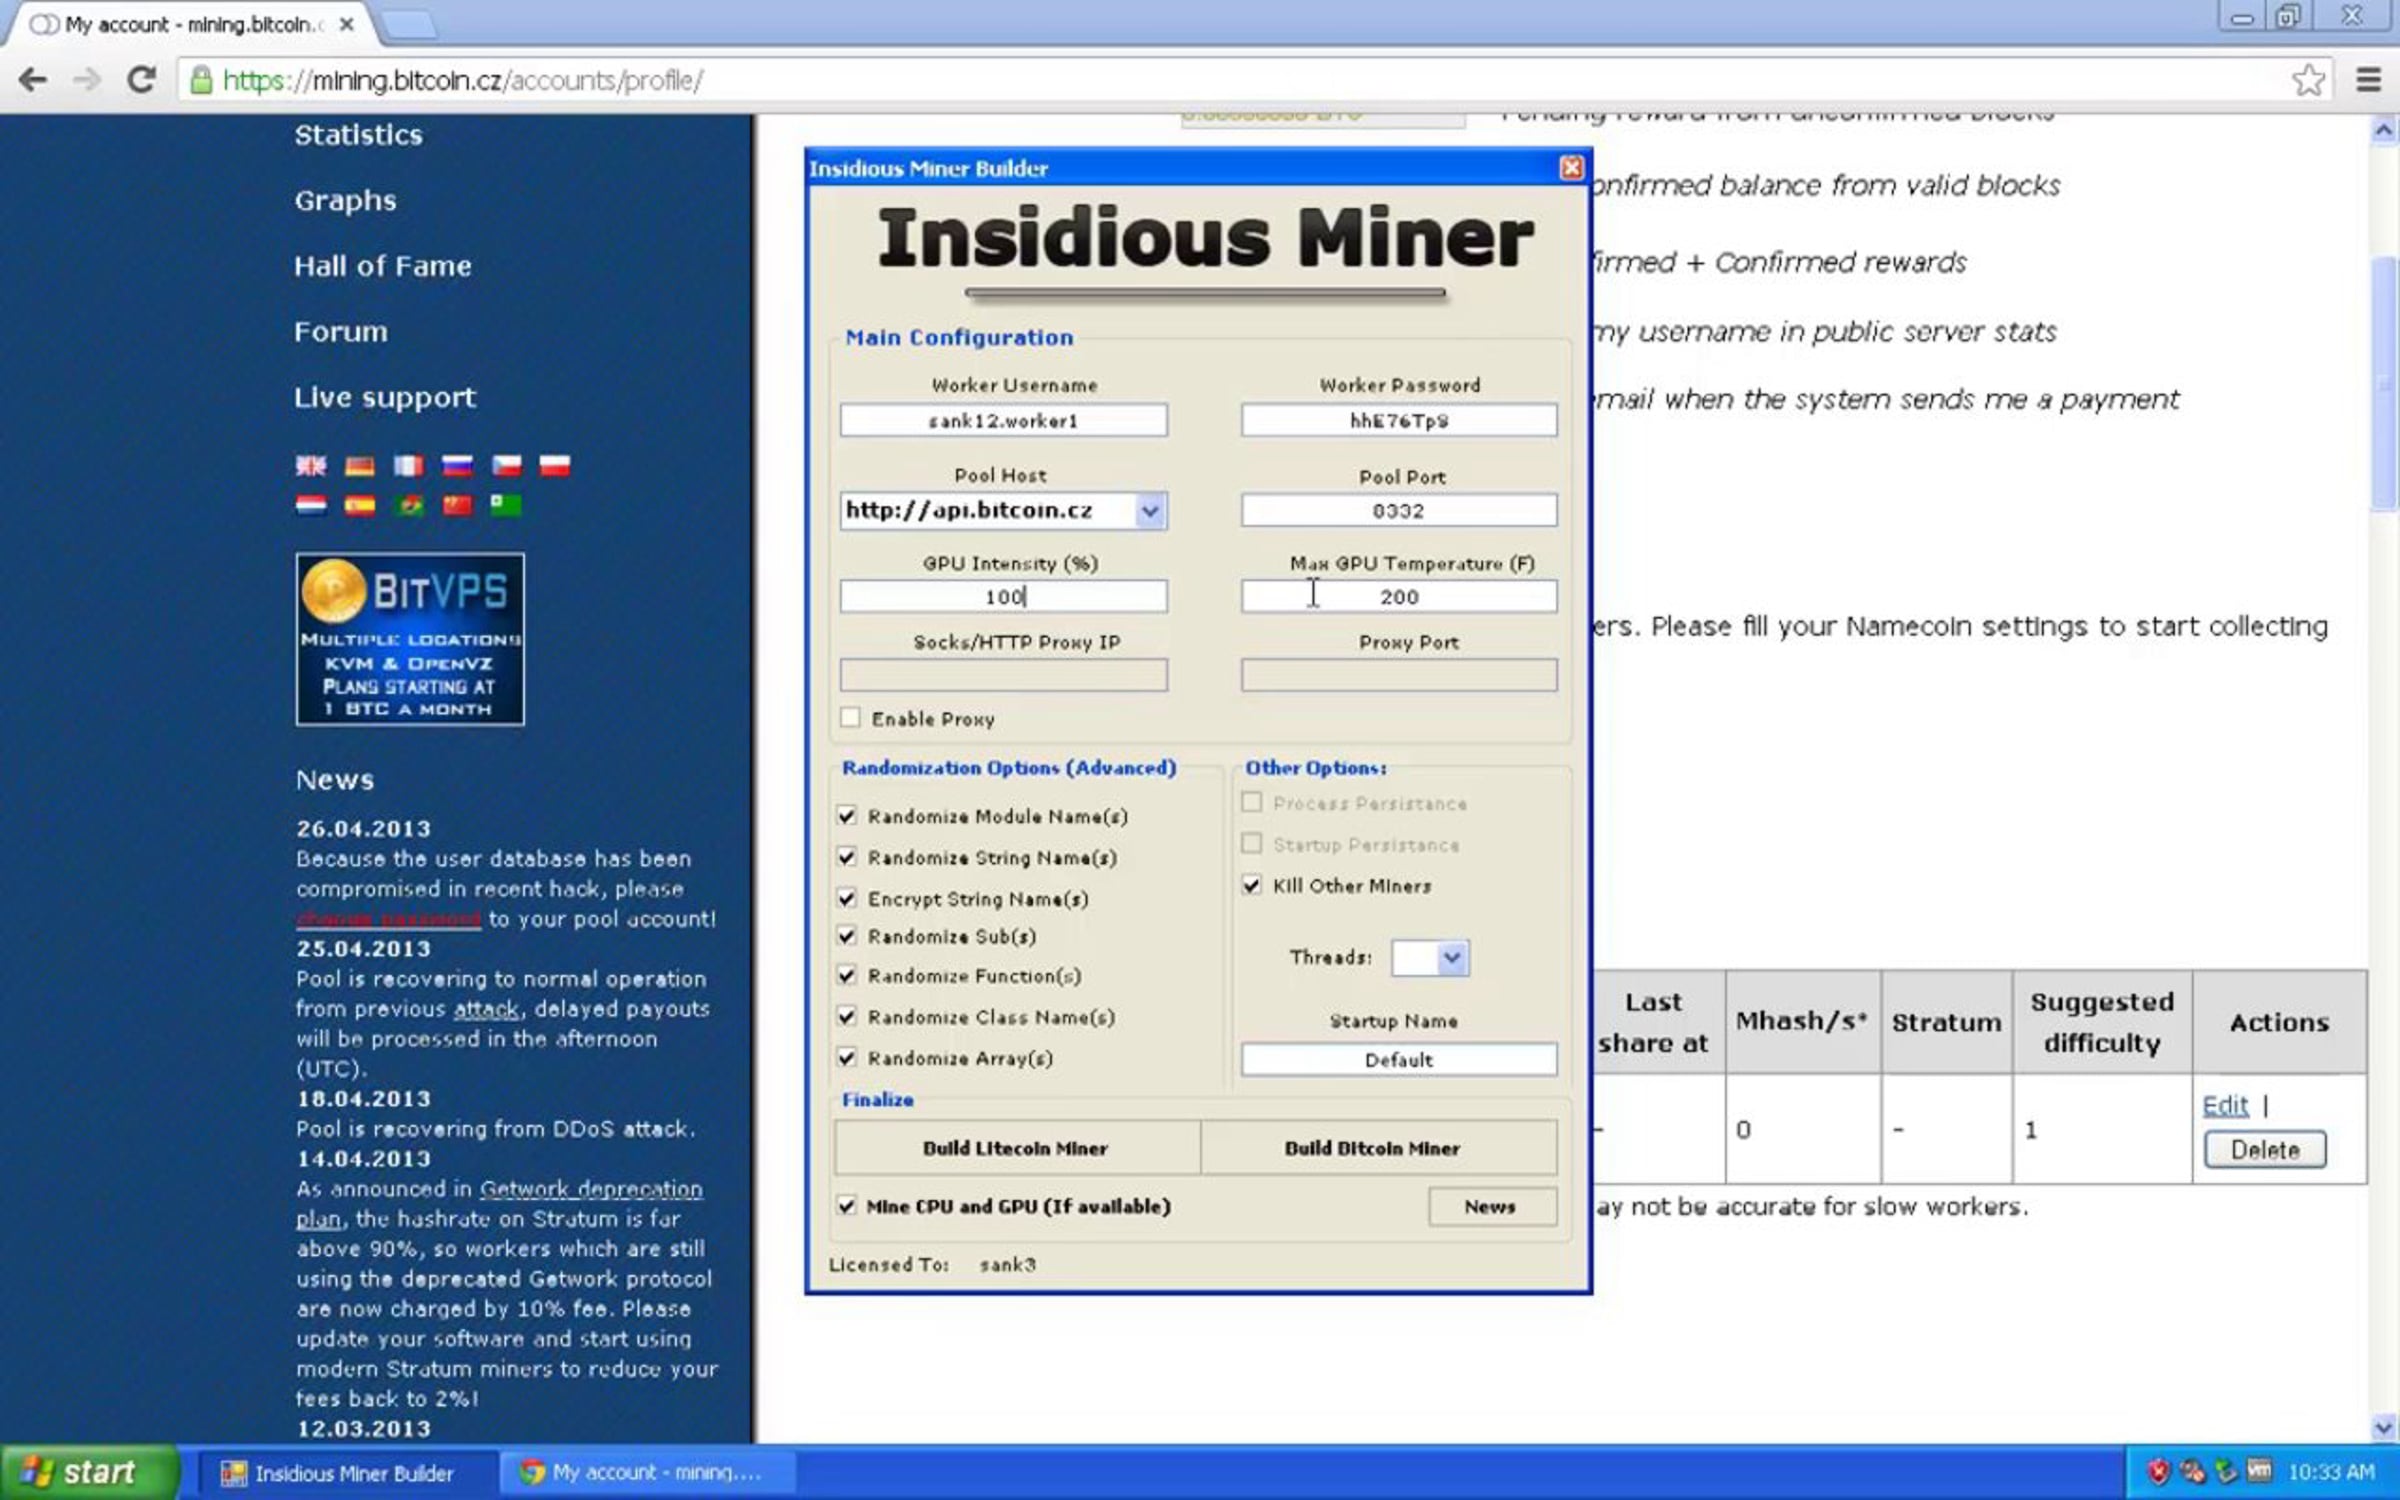The image size is (2400, 1500).
Task: Open the Windows Start menu
Action: point(90,1472)
